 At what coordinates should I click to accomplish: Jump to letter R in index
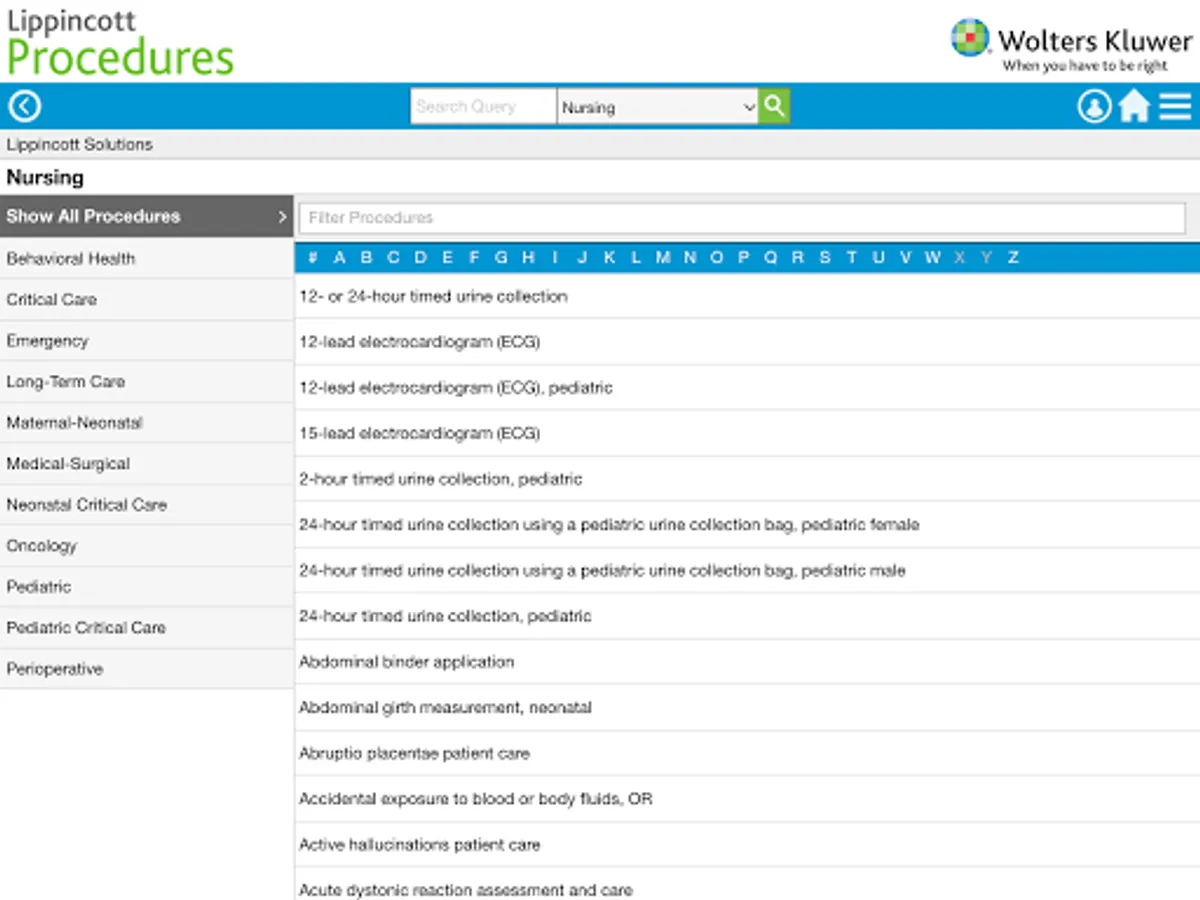798,257
